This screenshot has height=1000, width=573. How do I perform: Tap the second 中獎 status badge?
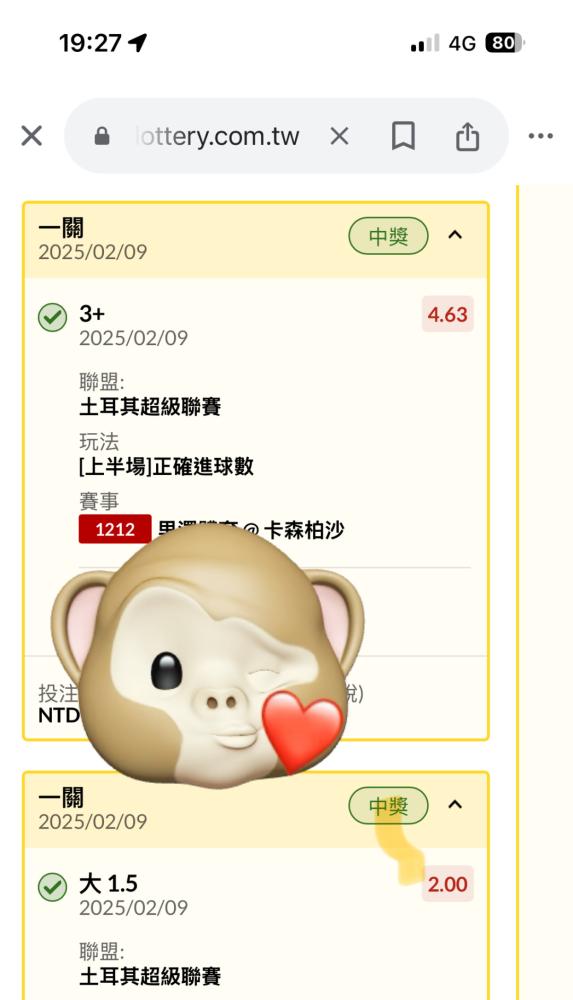click(388, 806)
